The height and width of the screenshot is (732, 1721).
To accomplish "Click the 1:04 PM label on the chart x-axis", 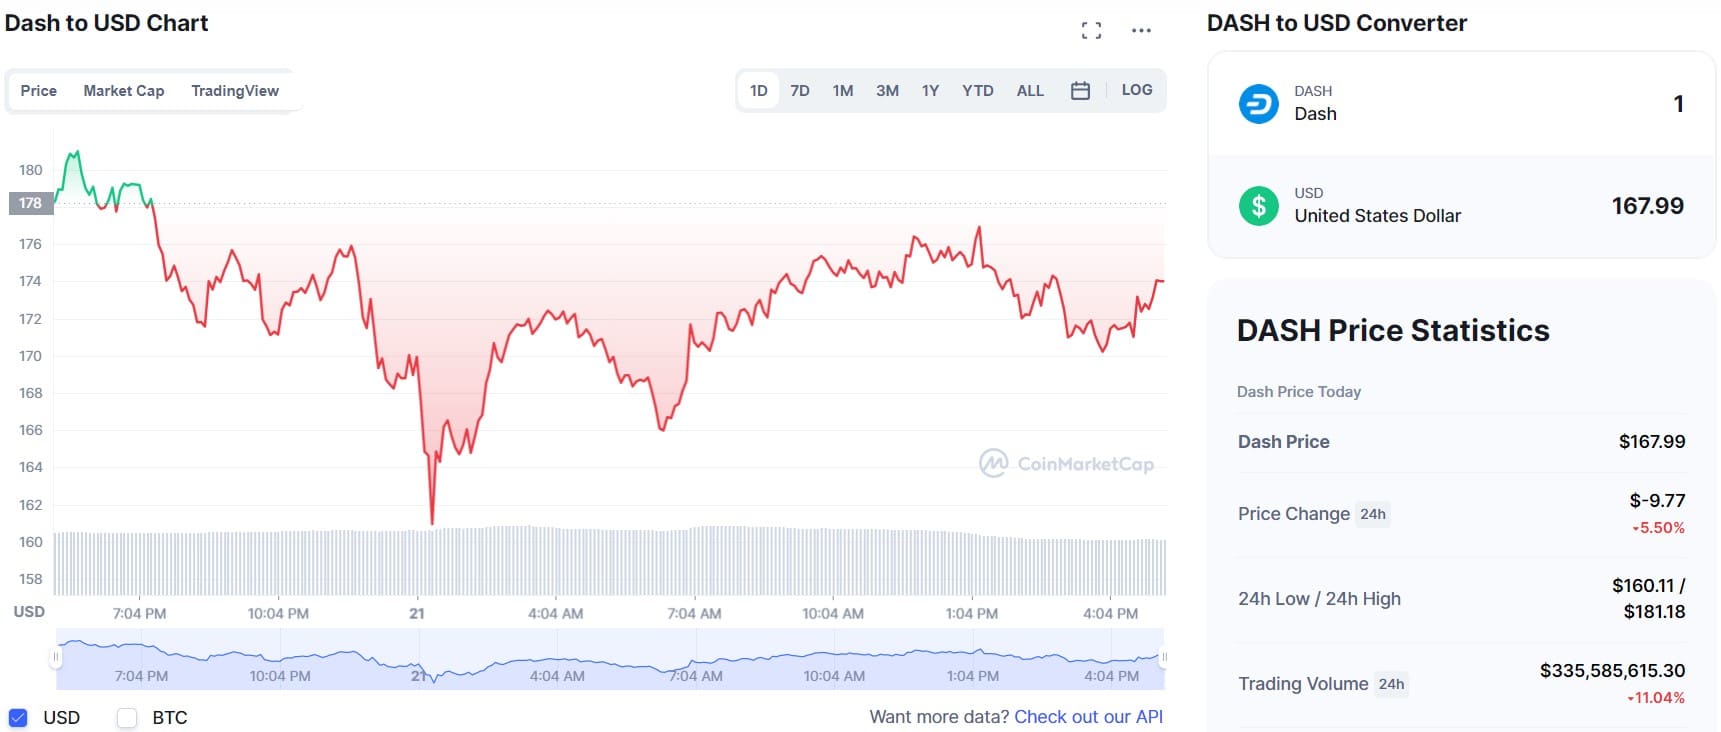I will [971, 614].
